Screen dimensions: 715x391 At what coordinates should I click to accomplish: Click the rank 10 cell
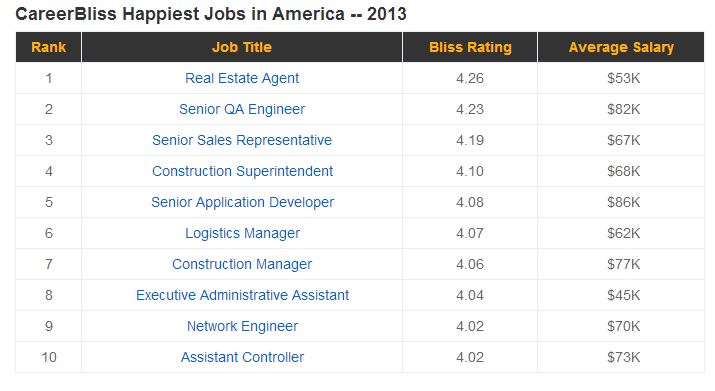tap(49, 357)
